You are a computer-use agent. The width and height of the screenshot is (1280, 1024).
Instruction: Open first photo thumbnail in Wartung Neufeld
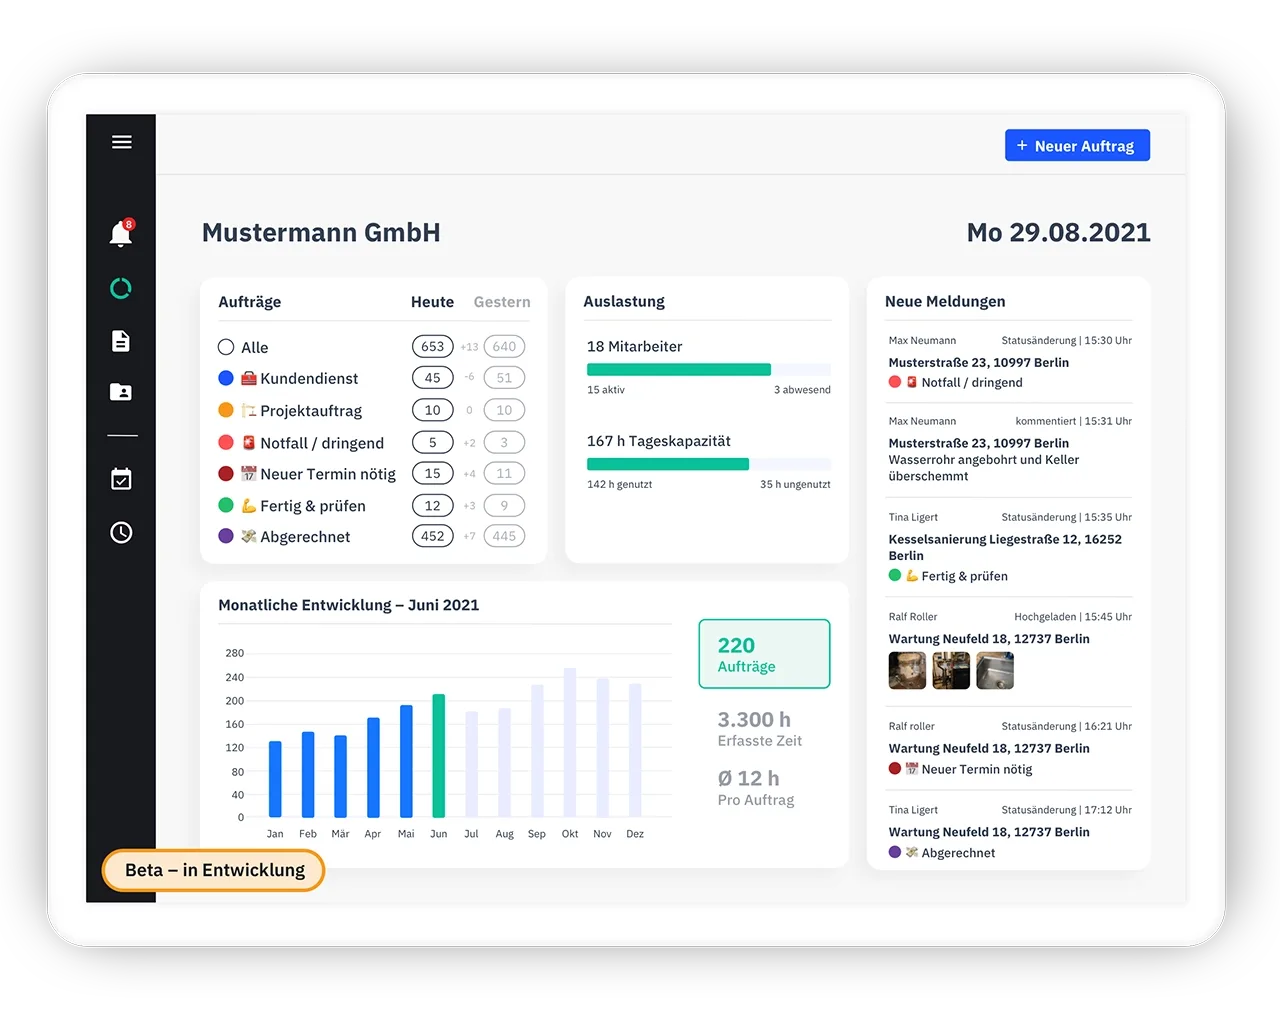(x=907, y=671)
